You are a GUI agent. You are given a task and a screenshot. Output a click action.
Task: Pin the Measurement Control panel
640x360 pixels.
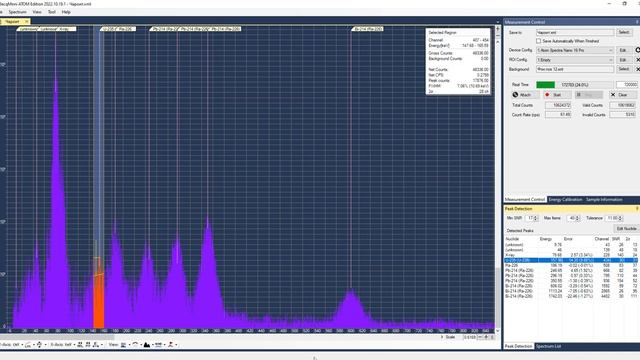coord(638,22)
